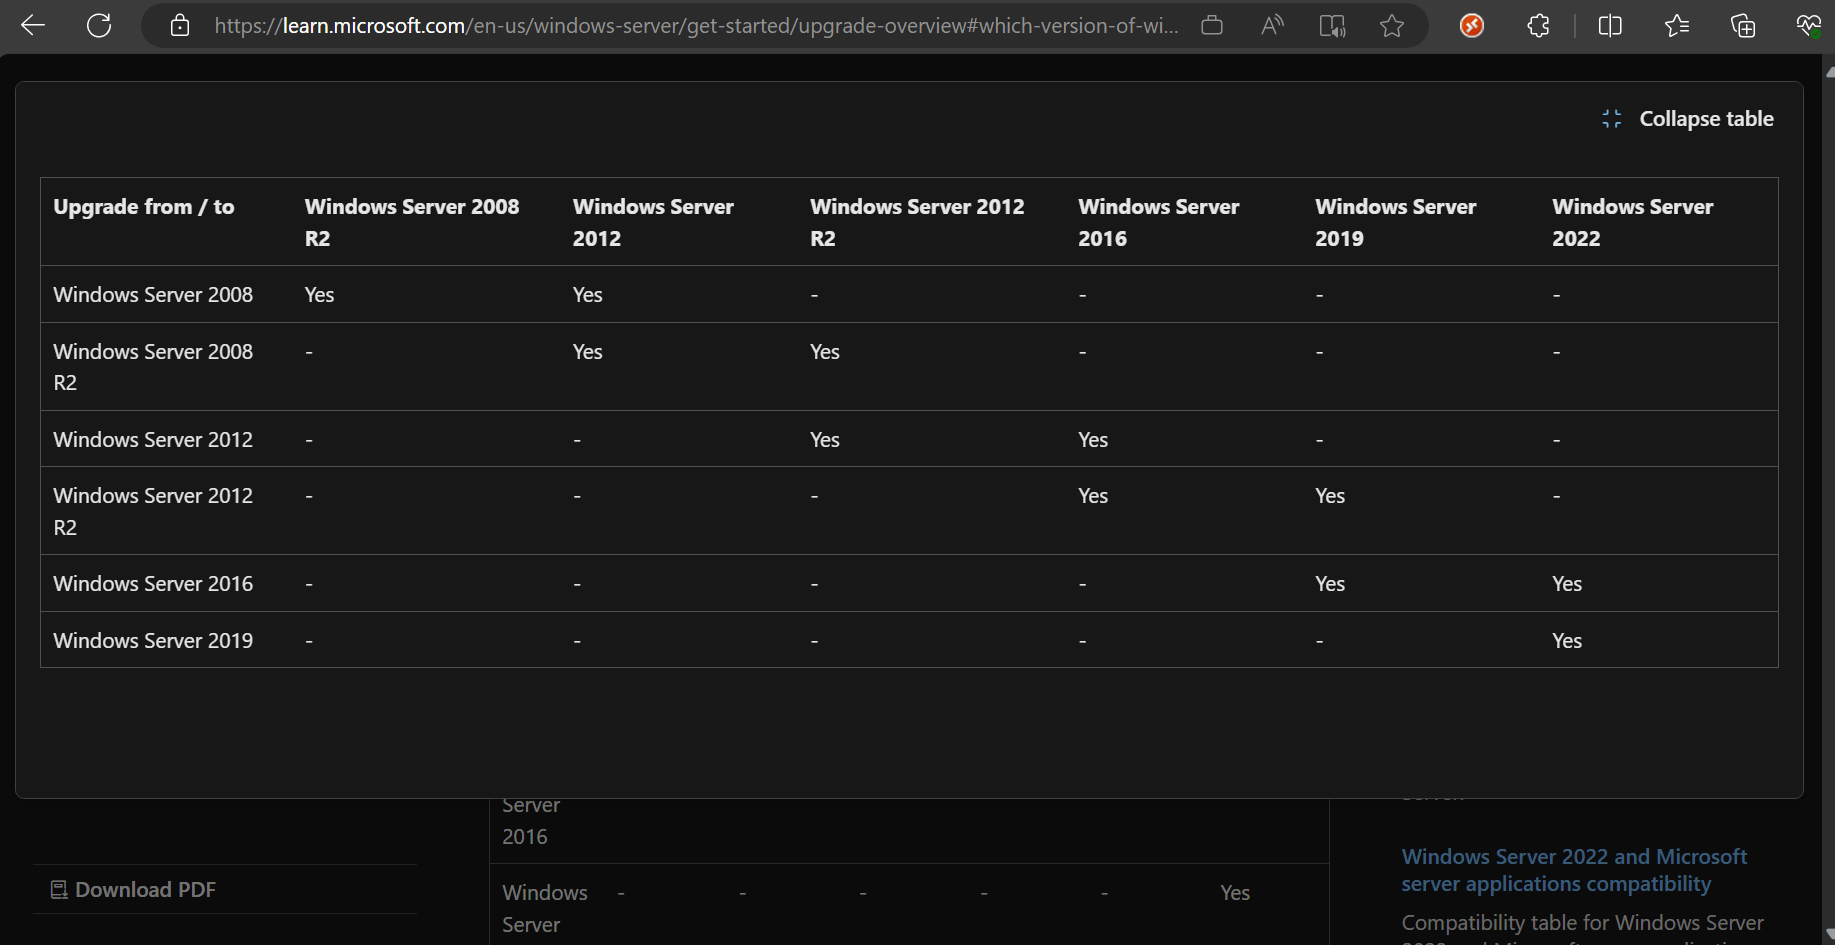Open the orange remote desktop extension icon
1835x945 pixels.
coord(1472,25)
